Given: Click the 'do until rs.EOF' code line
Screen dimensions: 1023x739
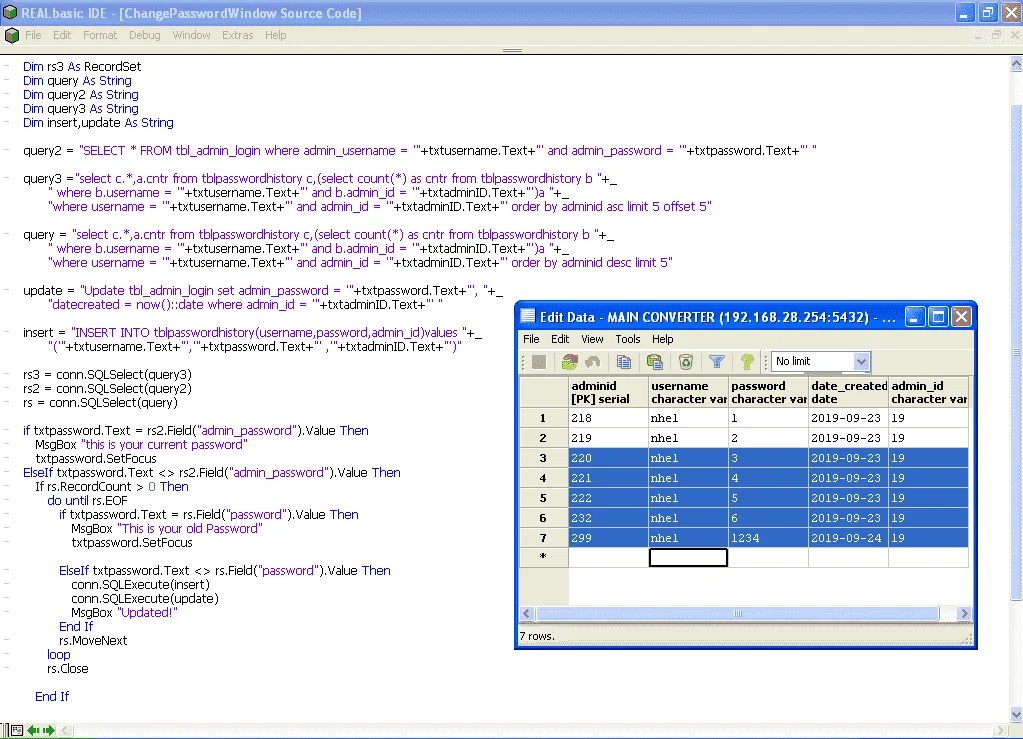Looking at the screenshot, I should click(87, 500).
